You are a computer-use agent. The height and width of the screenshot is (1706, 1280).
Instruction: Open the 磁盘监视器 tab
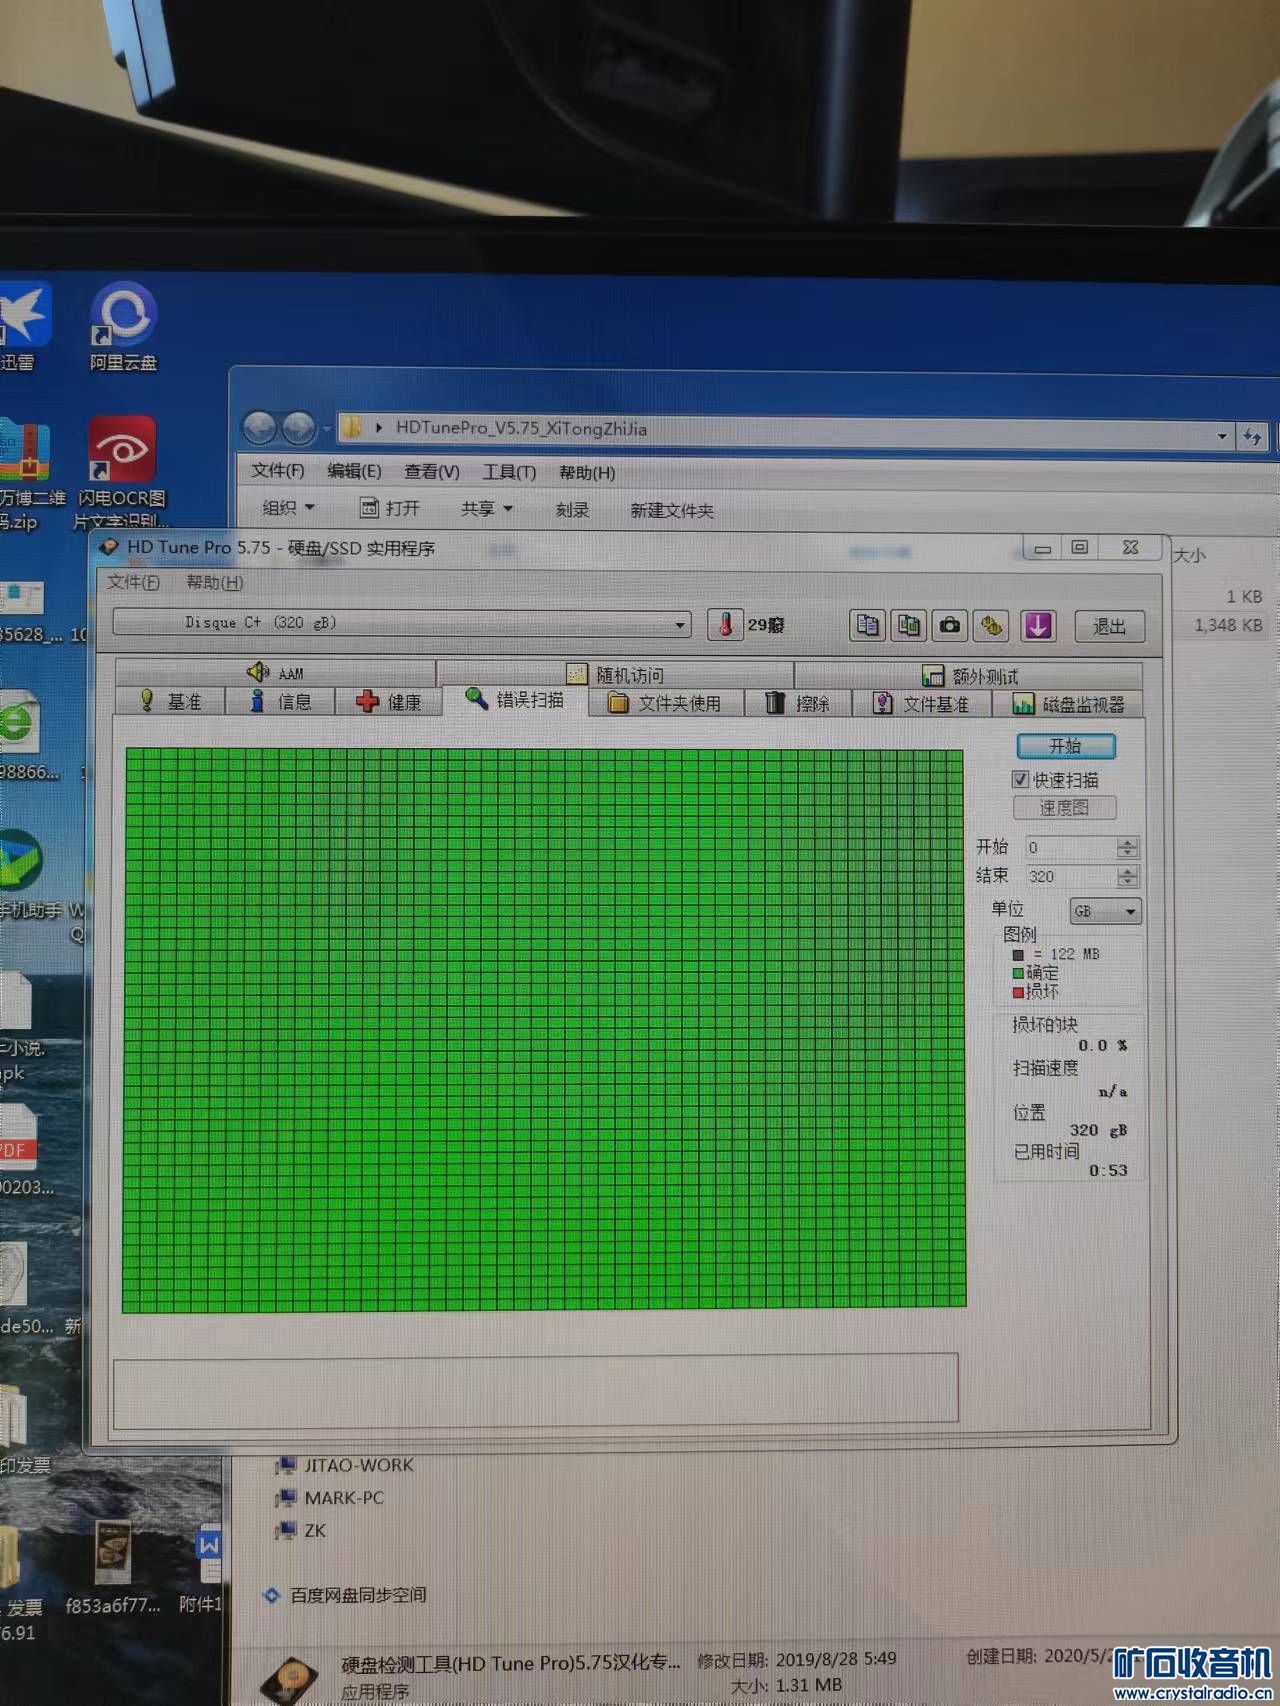pyautogui.click(x=1068, y=704)
